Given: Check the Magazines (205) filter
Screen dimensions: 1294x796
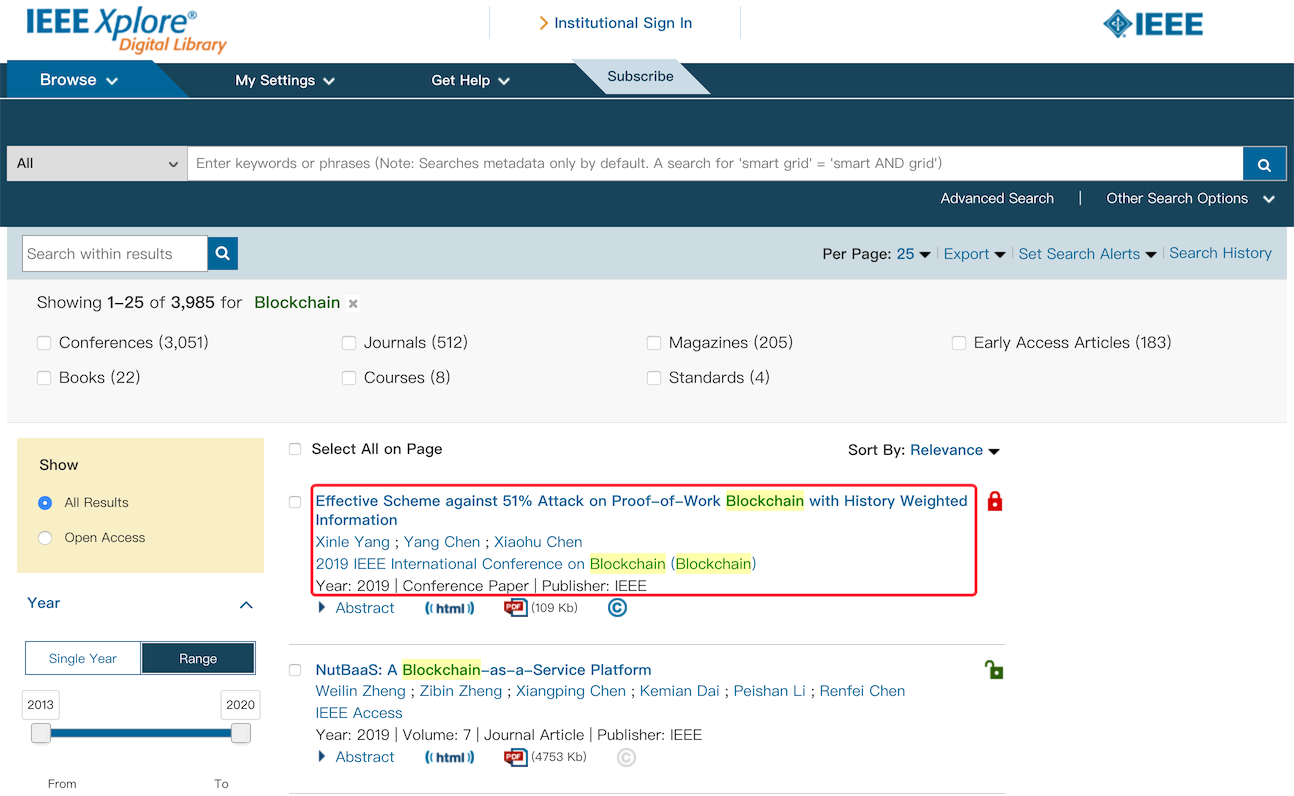Looking at the screenshot, I should pos(654,343).
